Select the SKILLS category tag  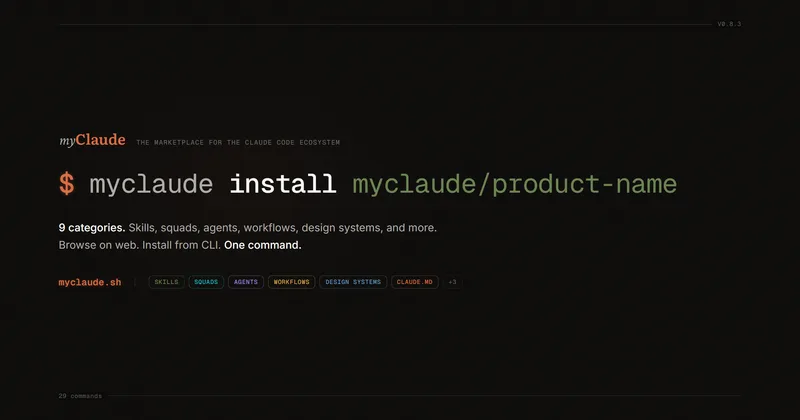(166, 282)
